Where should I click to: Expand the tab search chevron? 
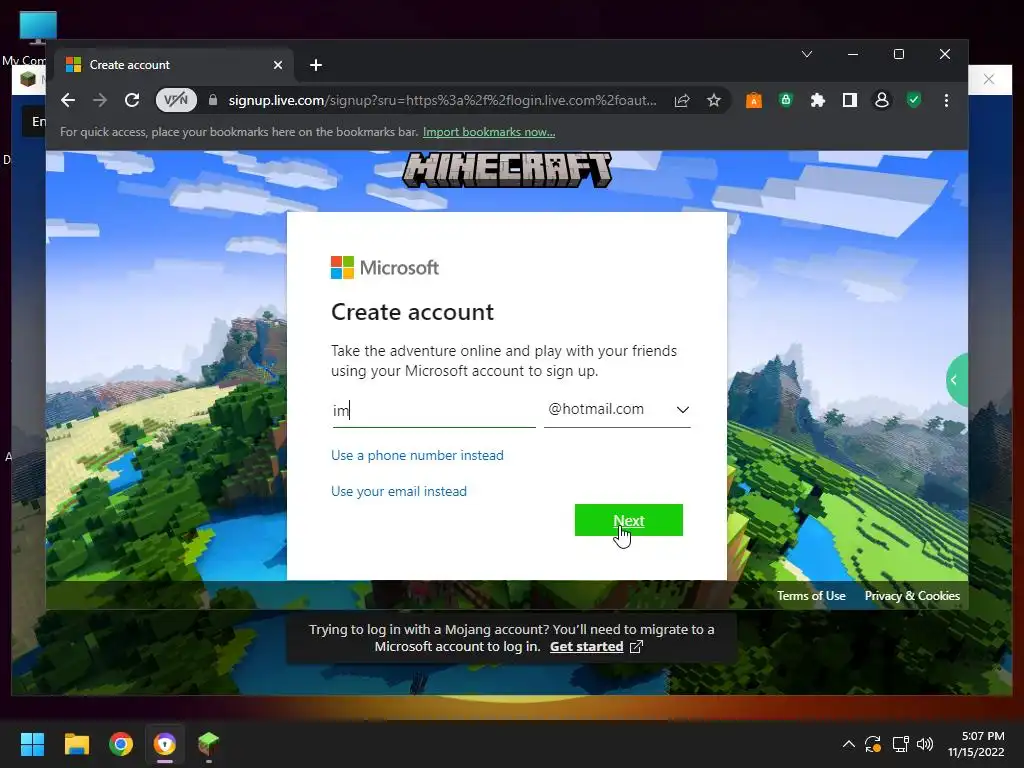[x=807, y=54]
